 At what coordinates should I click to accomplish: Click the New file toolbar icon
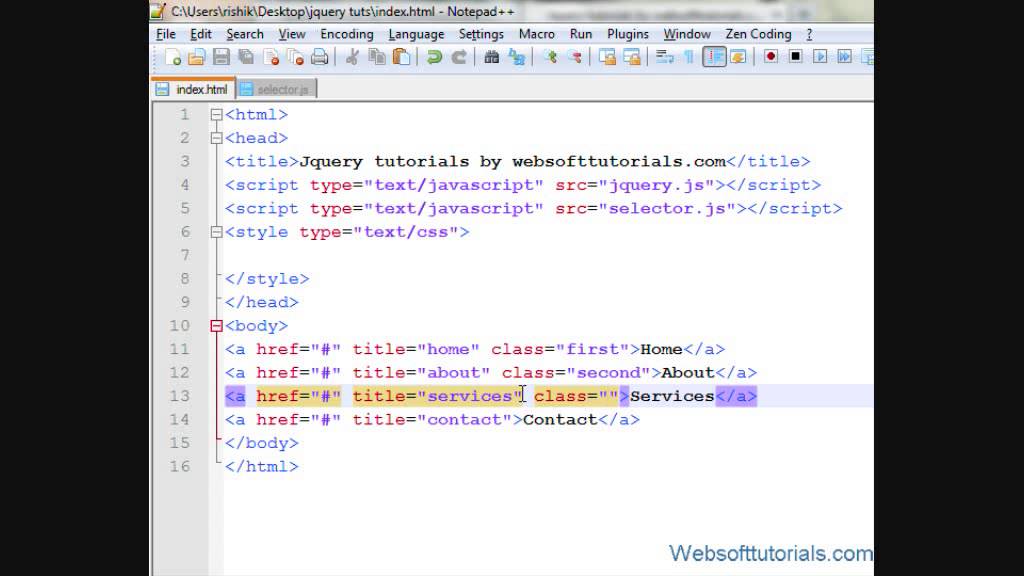click(x=173, y=57)
